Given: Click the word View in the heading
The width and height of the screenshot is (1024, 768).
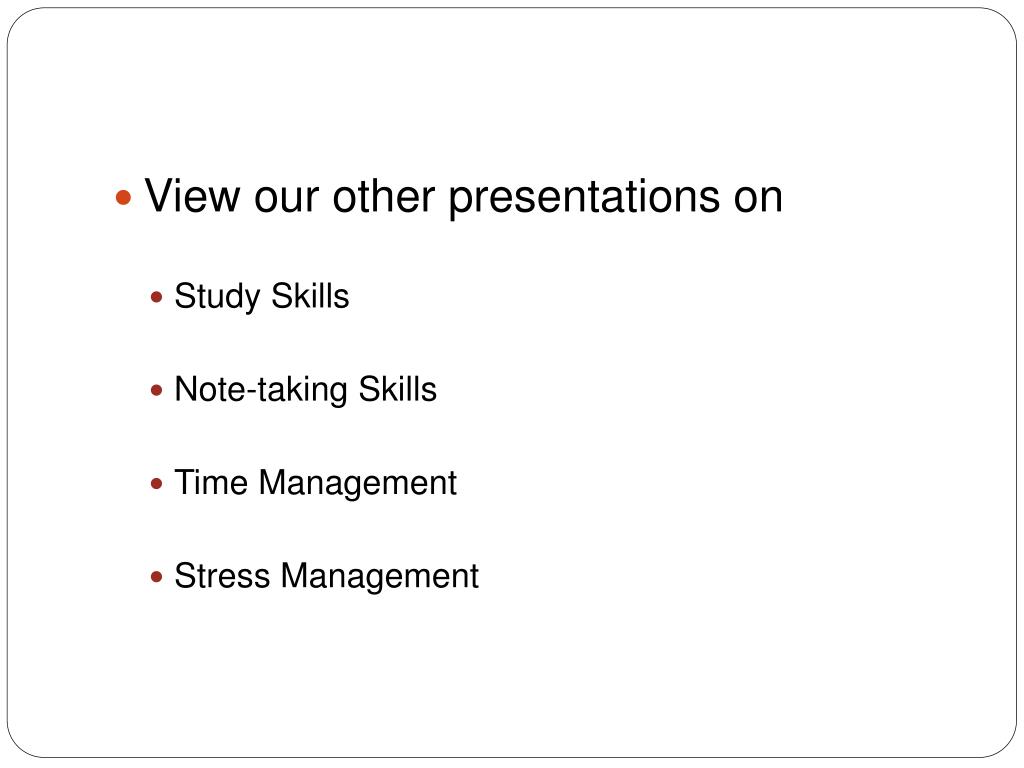Looking at the screenshot, I should [193, 195].
